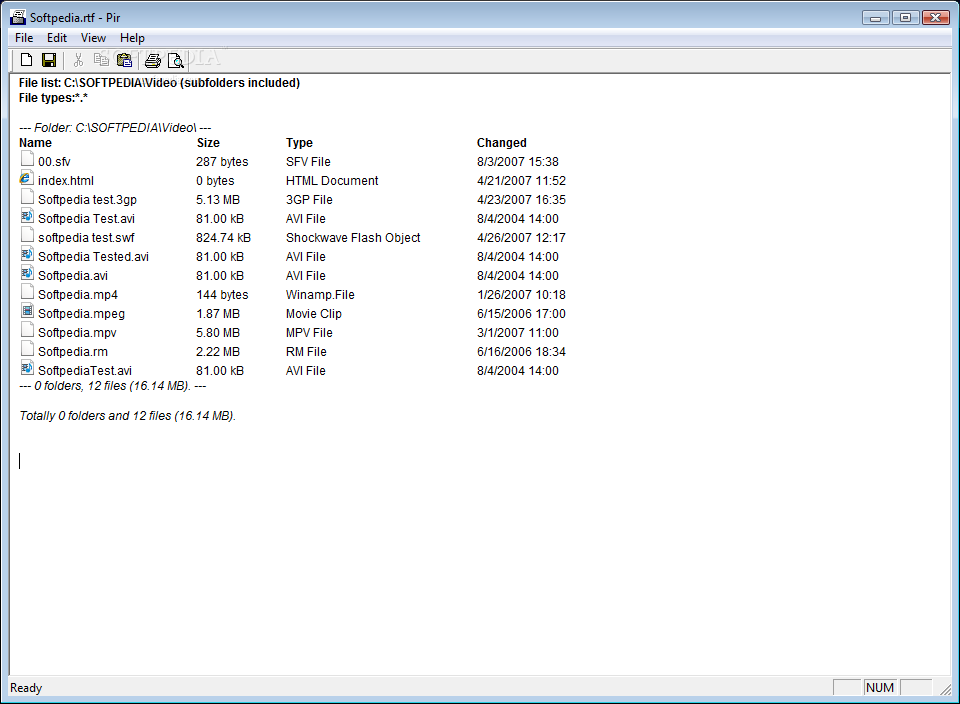Click the date 6/16/2006 18:34
Image resolution: width=960 pixels, height=704 pixels.
[x=522, y=351]
